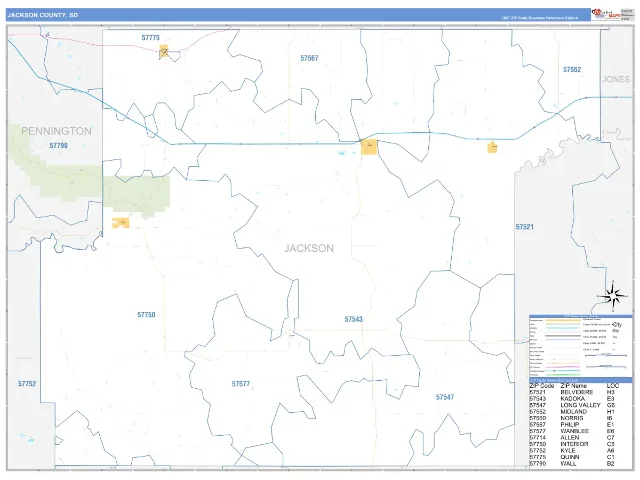Click QUINN in the ZIP index table
640x480 pixels.
[570, 457]
